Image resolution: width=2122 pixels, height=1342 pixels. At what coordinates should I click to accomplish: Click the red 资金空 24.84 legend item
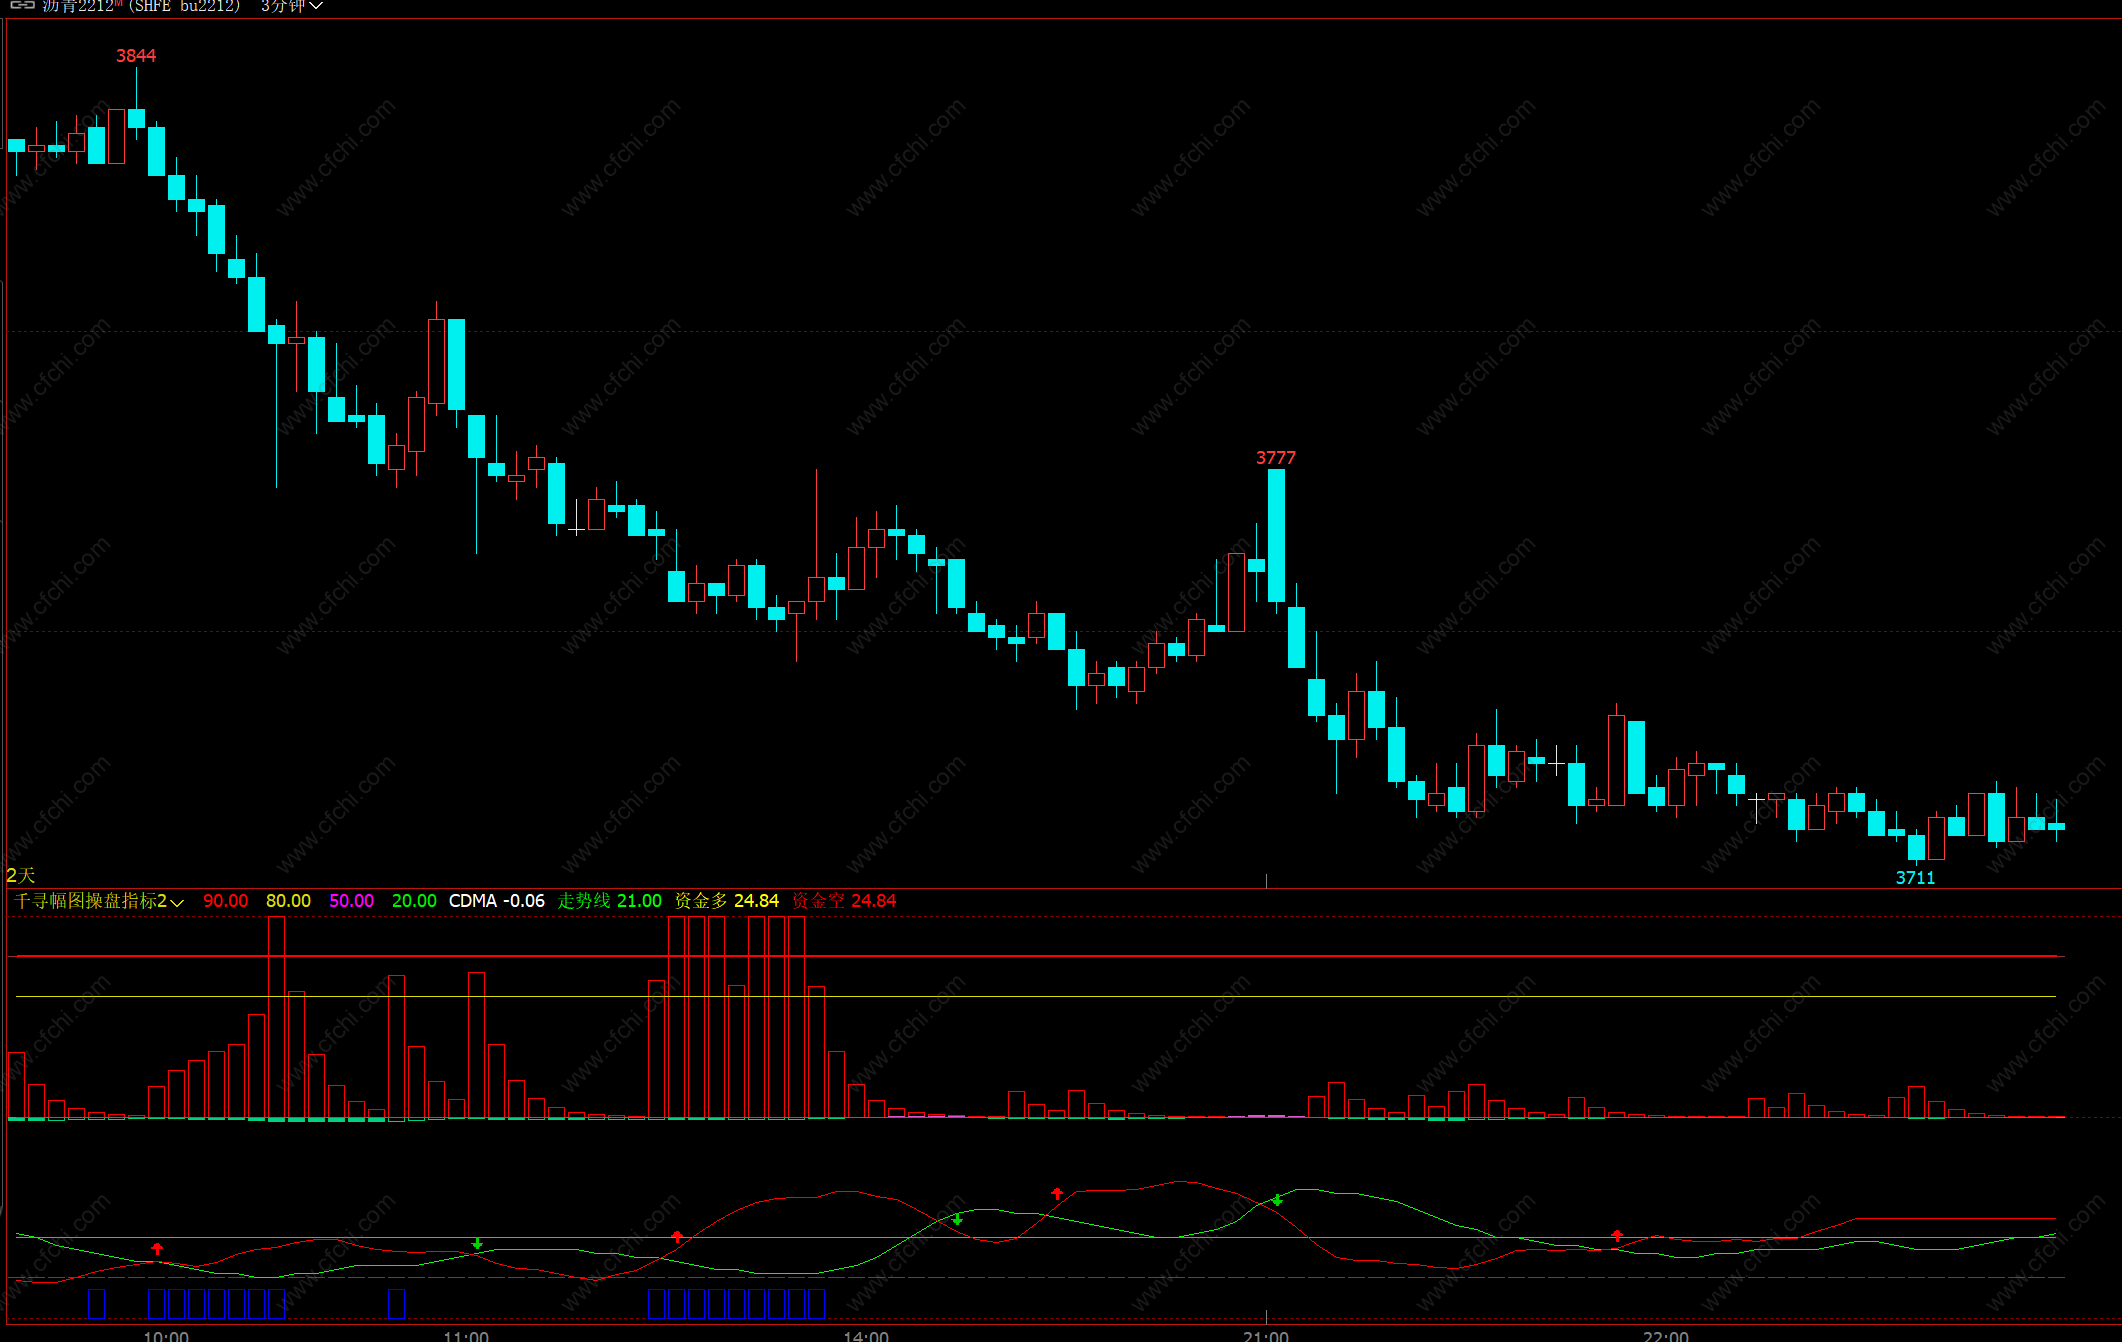[x=844, y=901]
